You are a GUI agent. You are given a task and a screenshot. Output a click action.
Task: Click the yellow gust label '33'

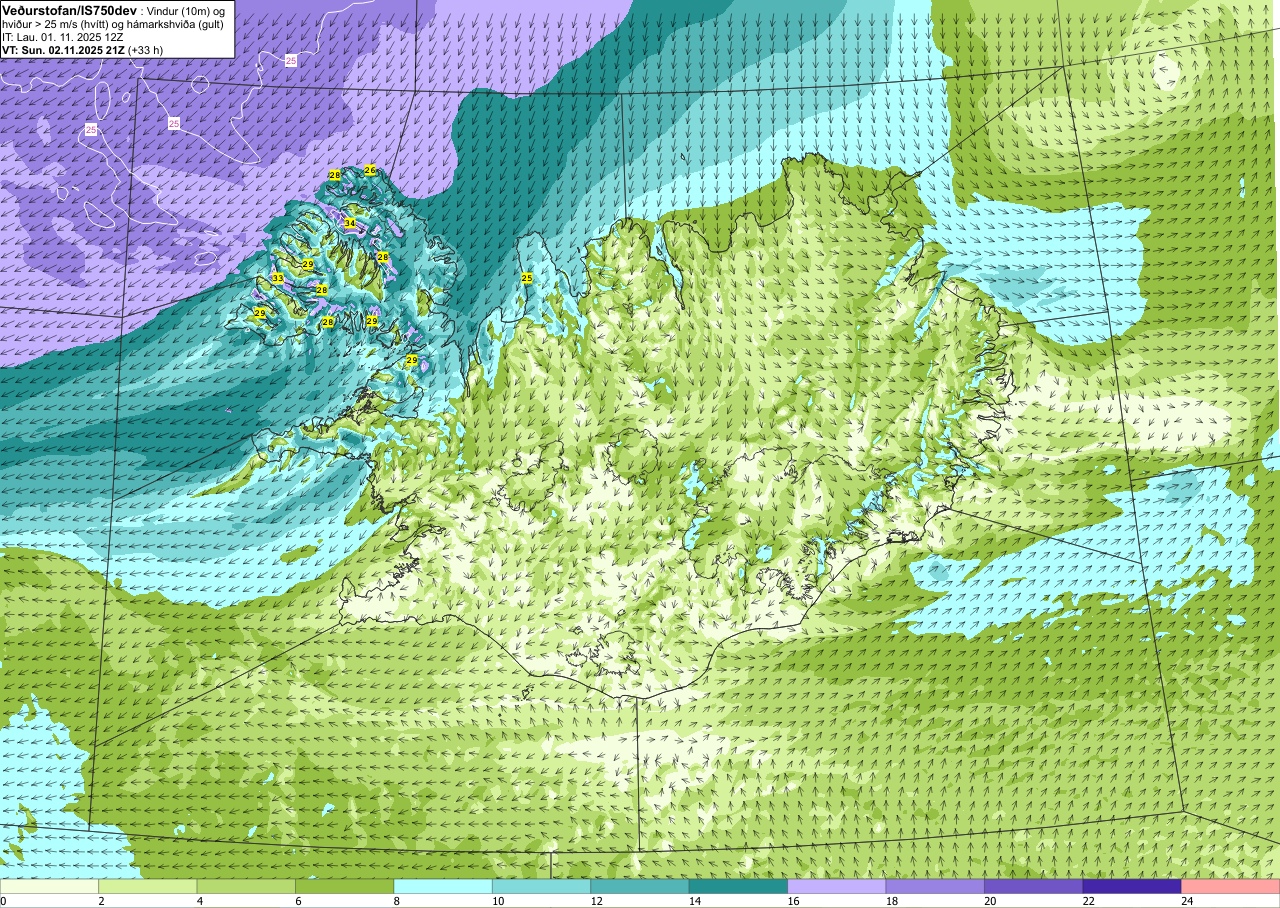point(278,277)
